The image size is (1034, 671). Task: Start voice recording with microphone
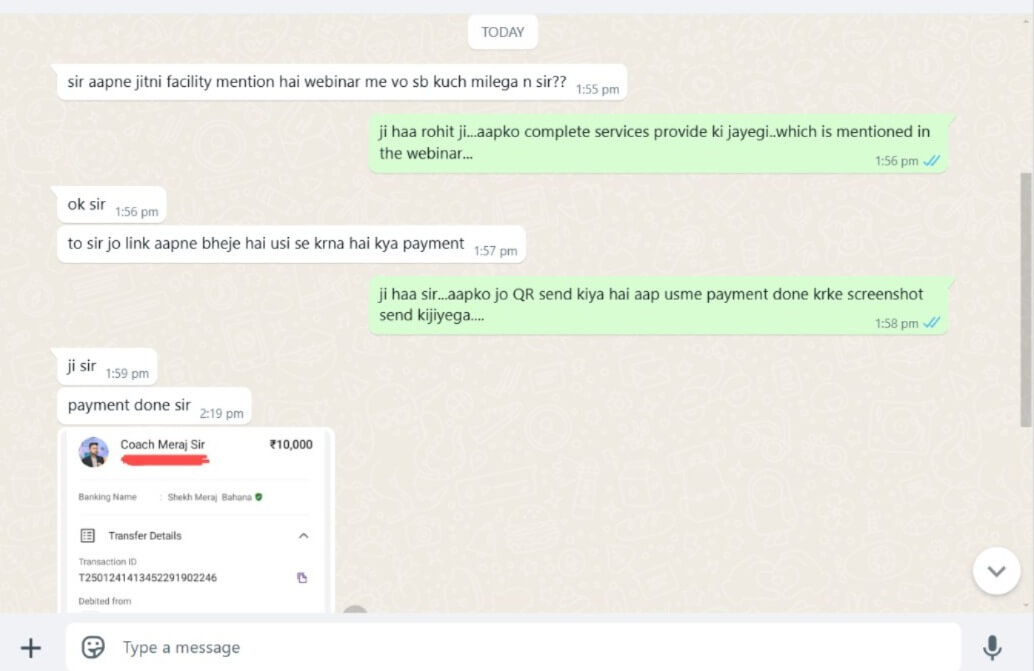coord(992,648)
